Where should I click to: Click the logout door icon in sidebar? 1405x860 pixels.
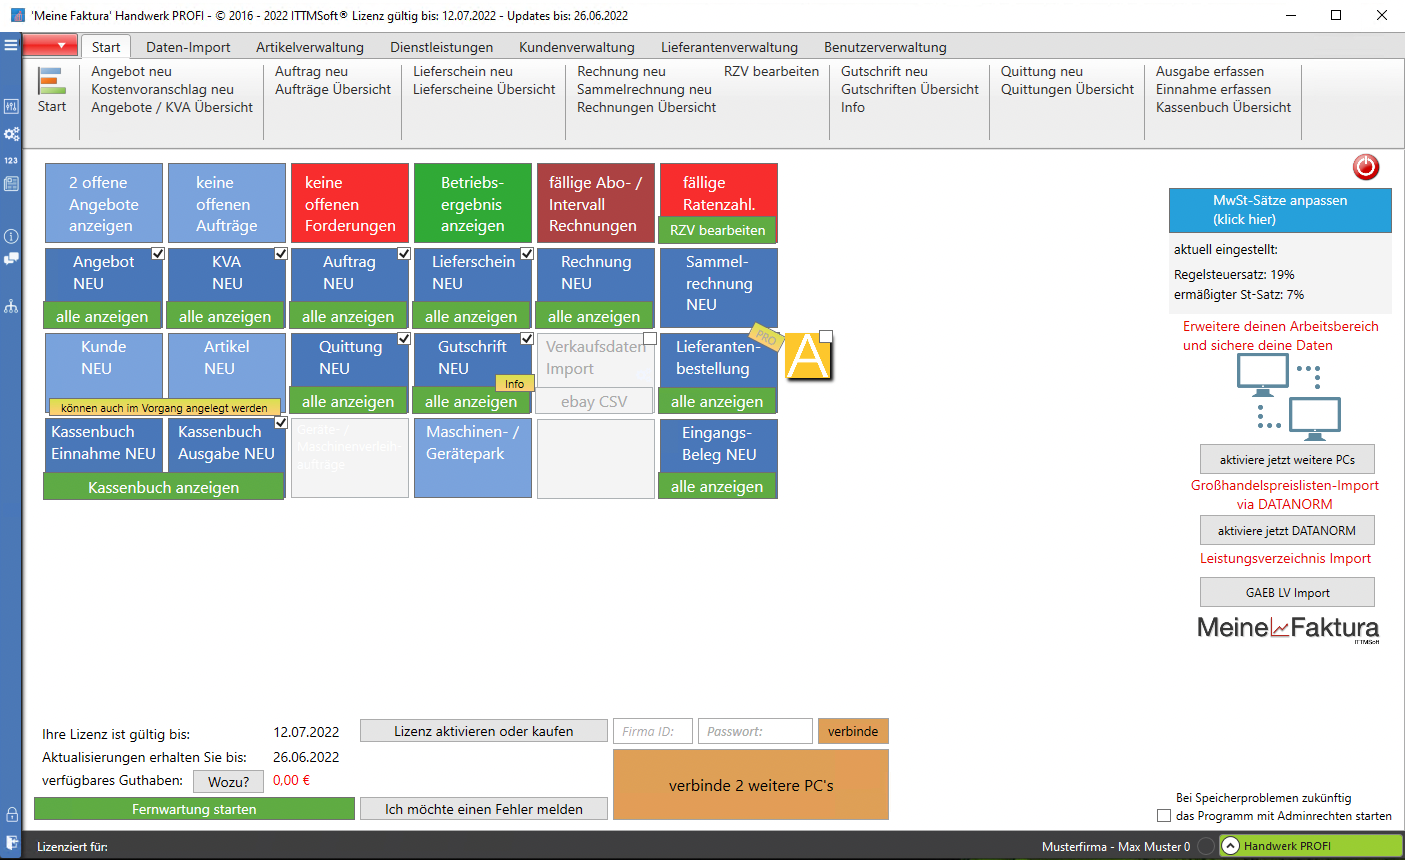[11, 842]
